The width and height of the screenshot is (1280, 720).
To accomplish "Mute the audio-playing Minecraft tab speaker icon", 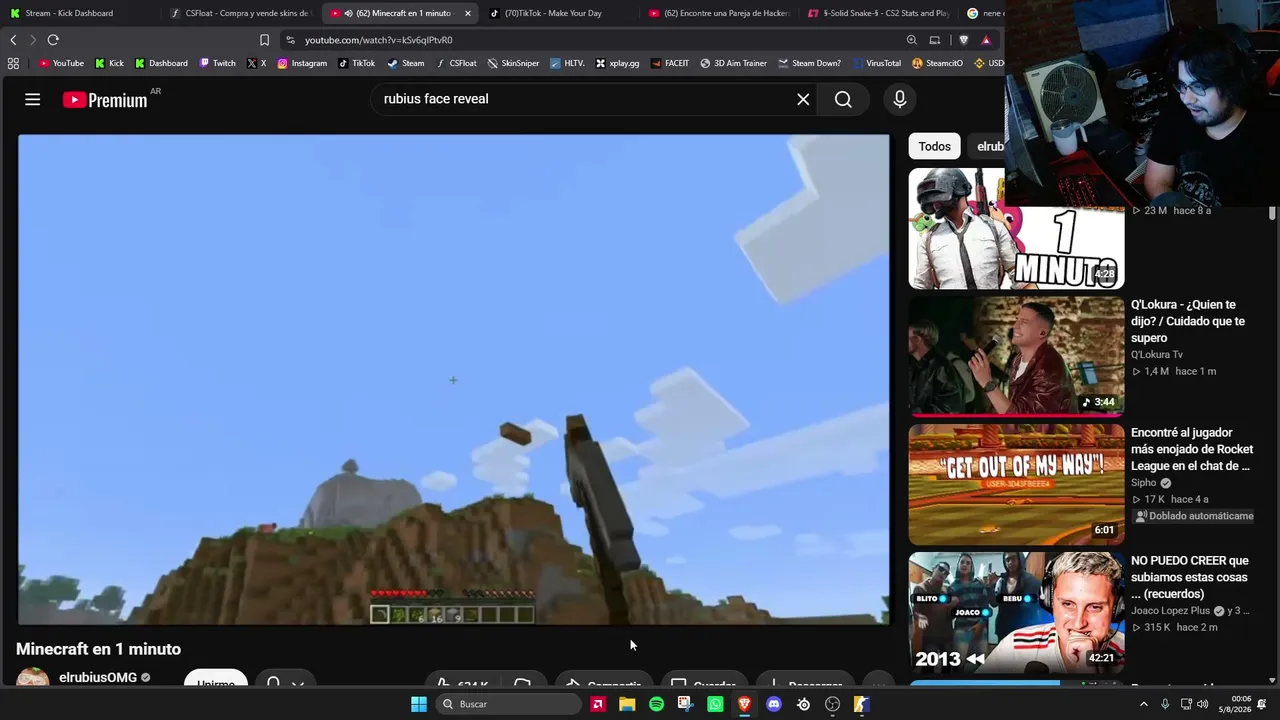I will tap(348, 13).
